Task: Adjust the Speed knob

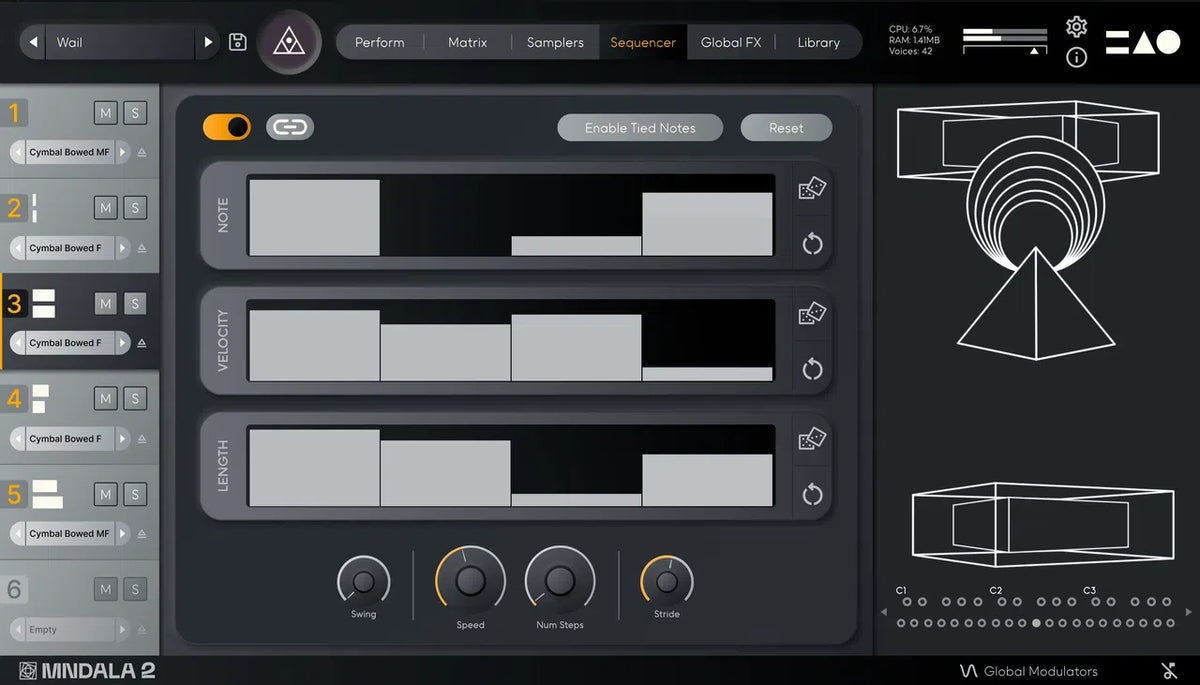Action: pos(470,581)
